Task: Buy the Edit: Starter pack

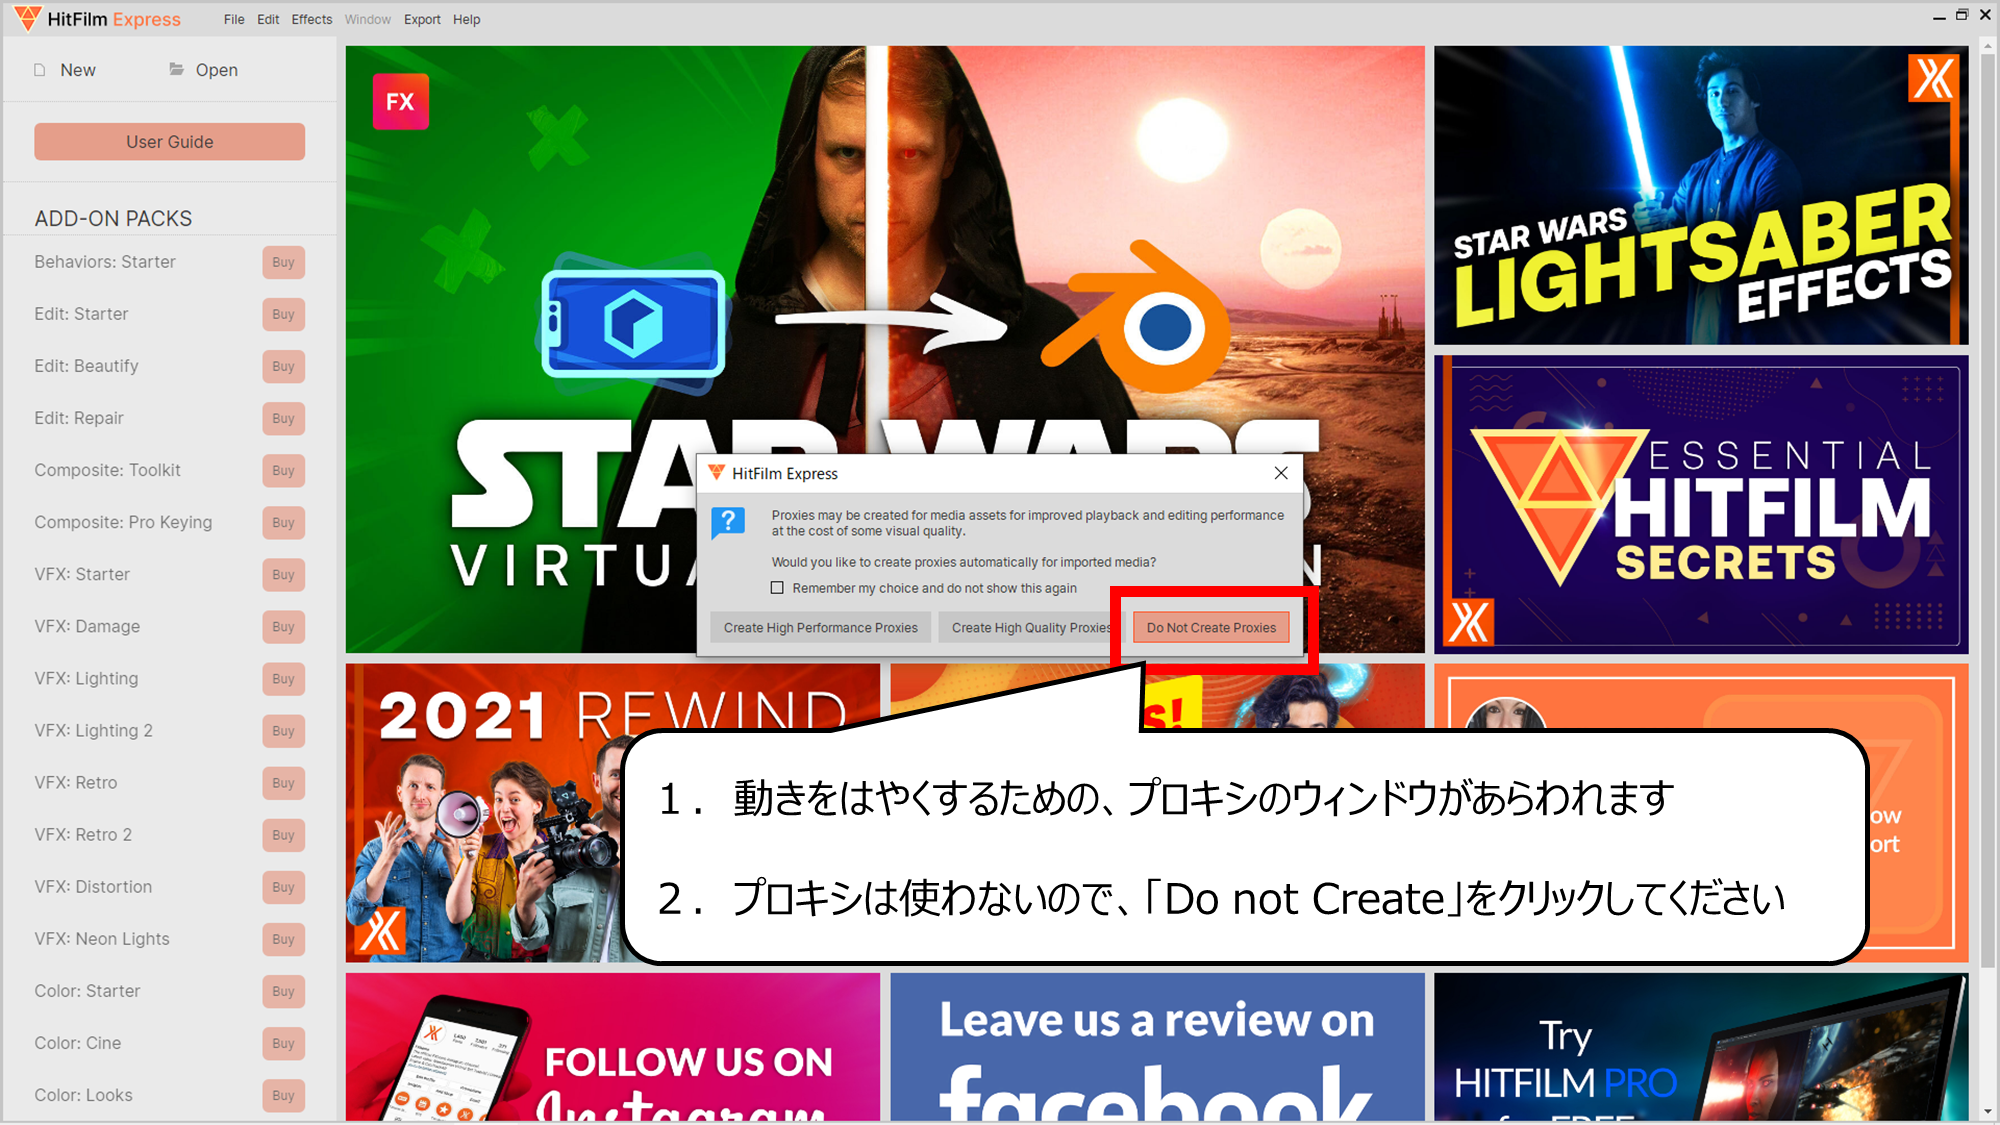Action: 283,314
